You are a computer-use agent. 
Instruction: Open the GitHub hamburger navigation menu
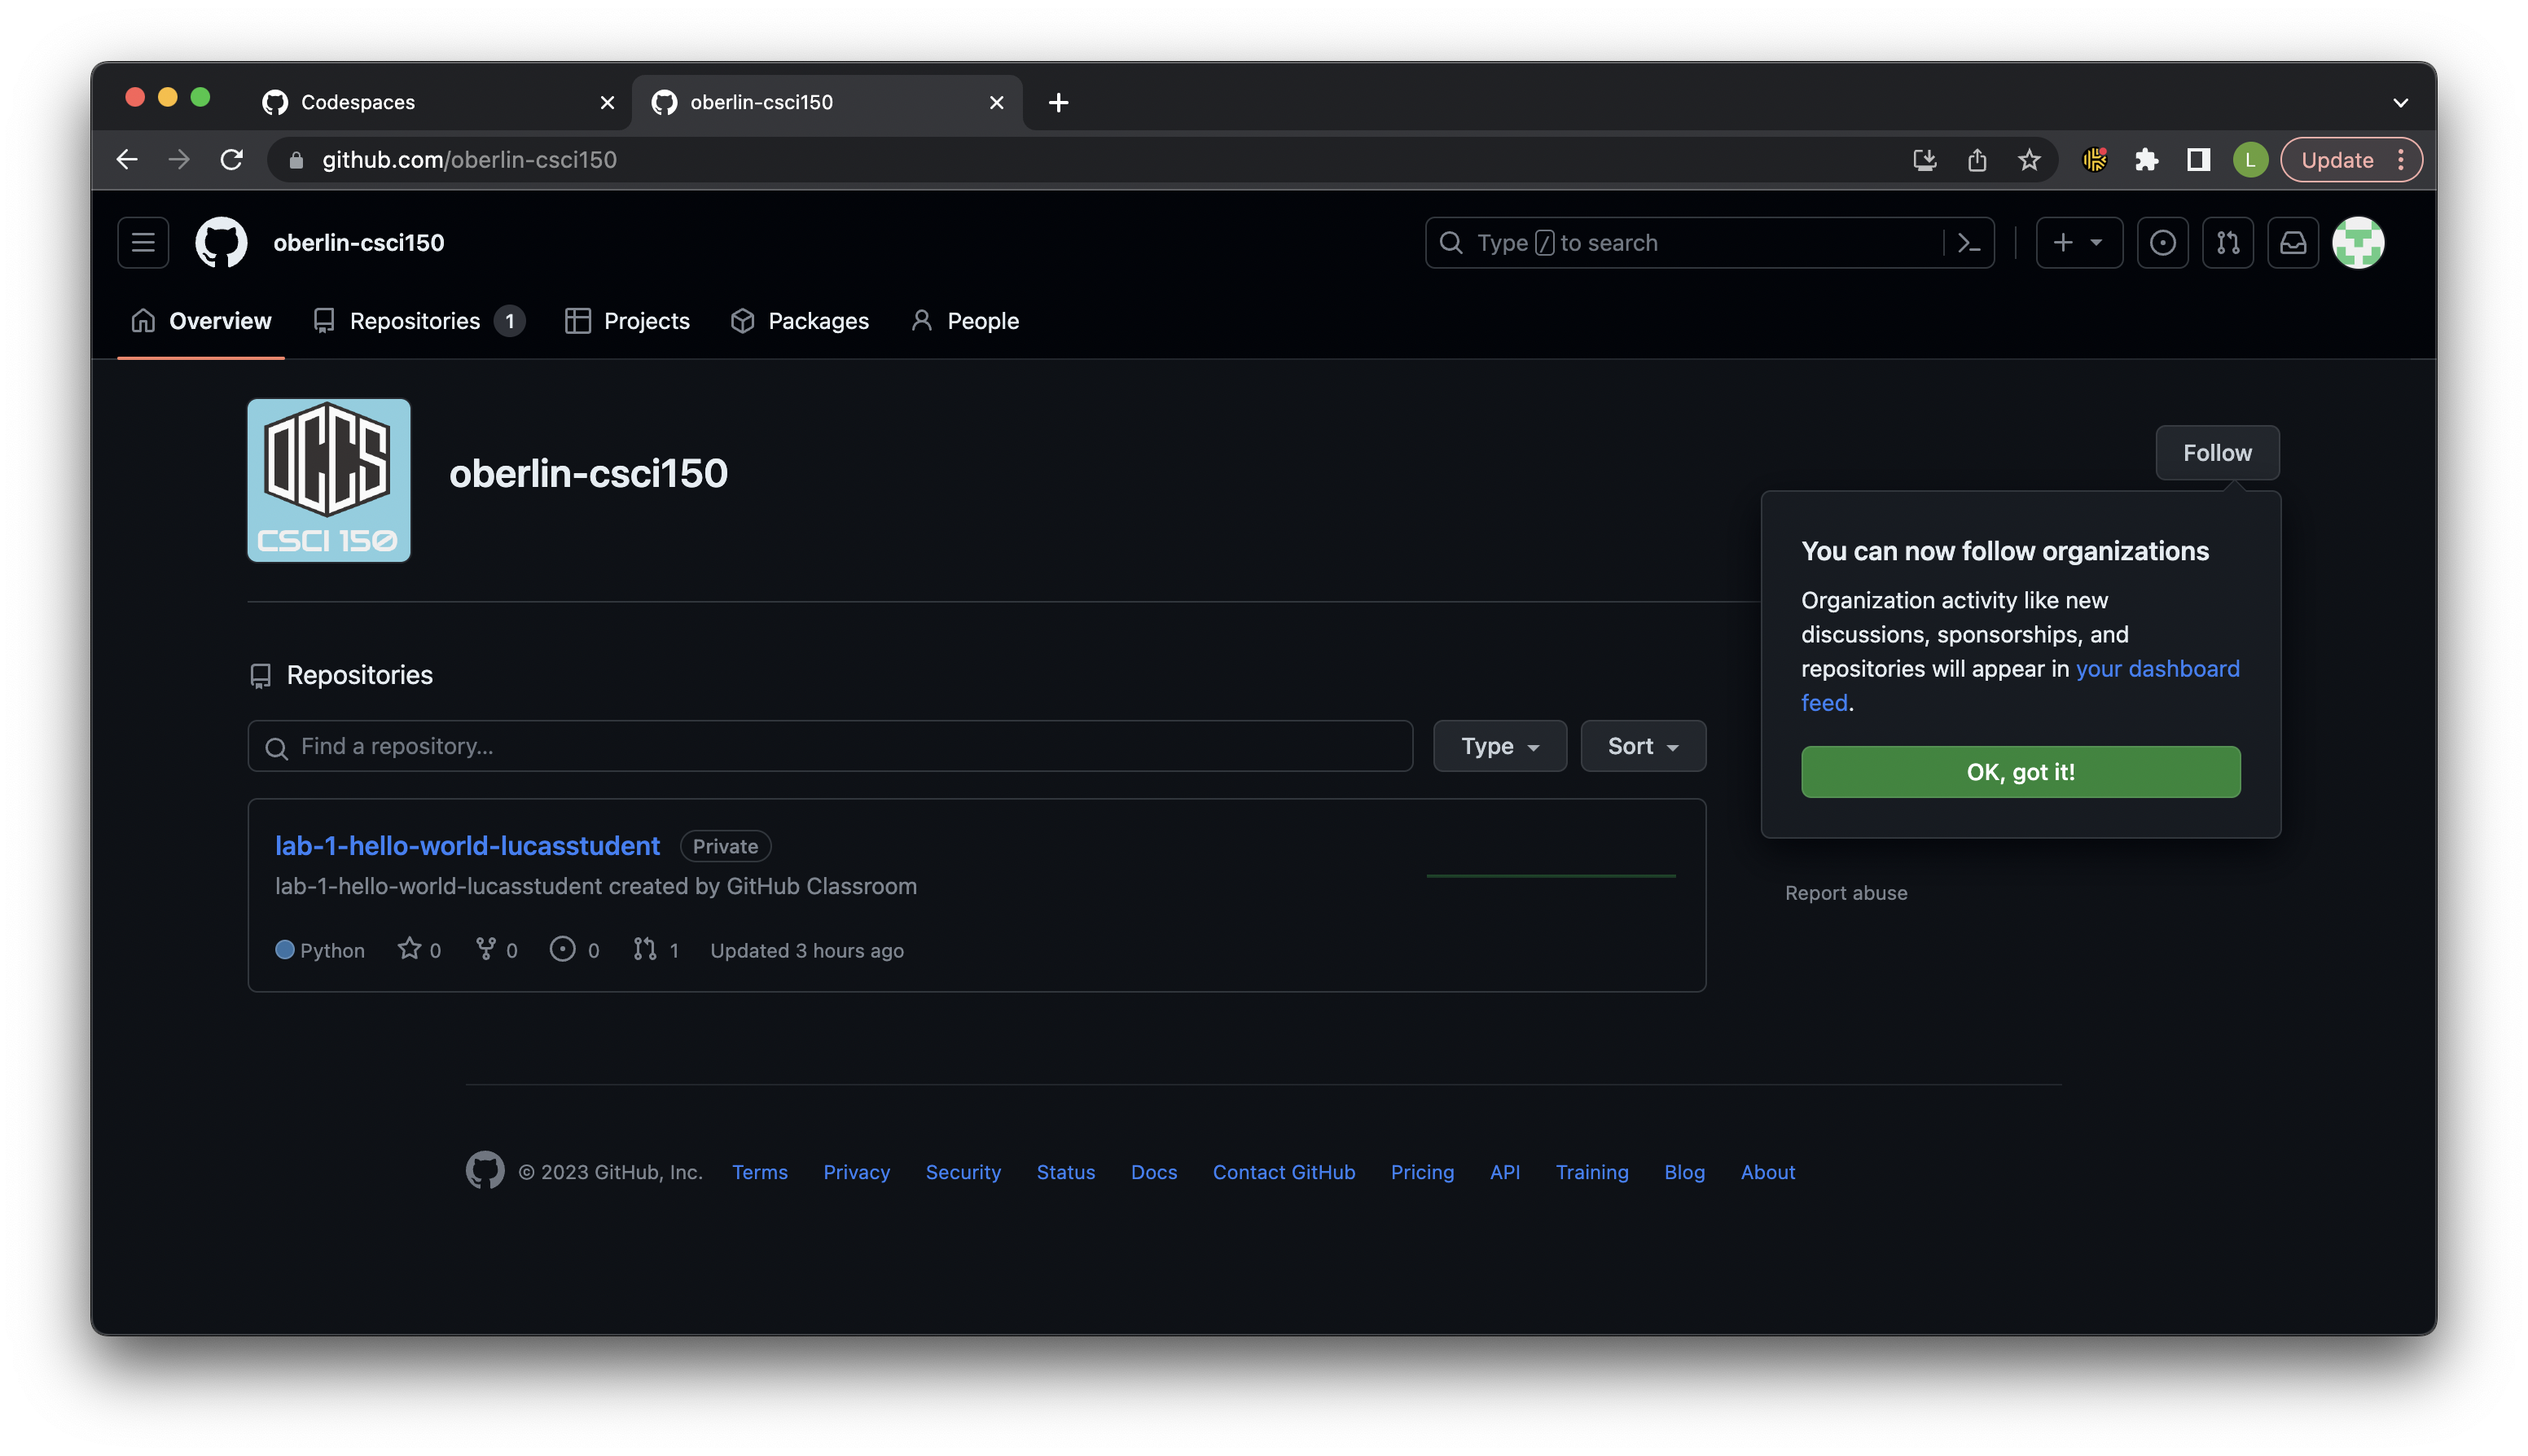click(143, 243)
